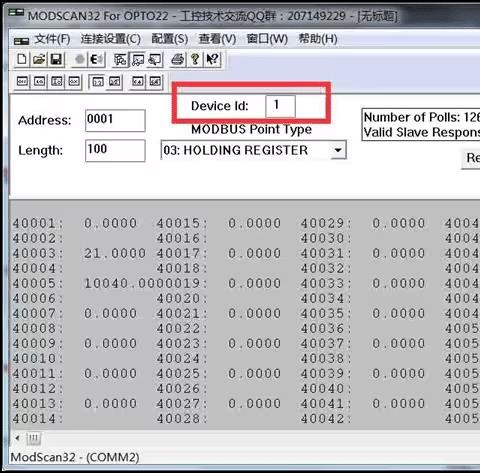Open the Data Definition toolbar icon
This screenshot has width=480, height=473.
(120, 60)
